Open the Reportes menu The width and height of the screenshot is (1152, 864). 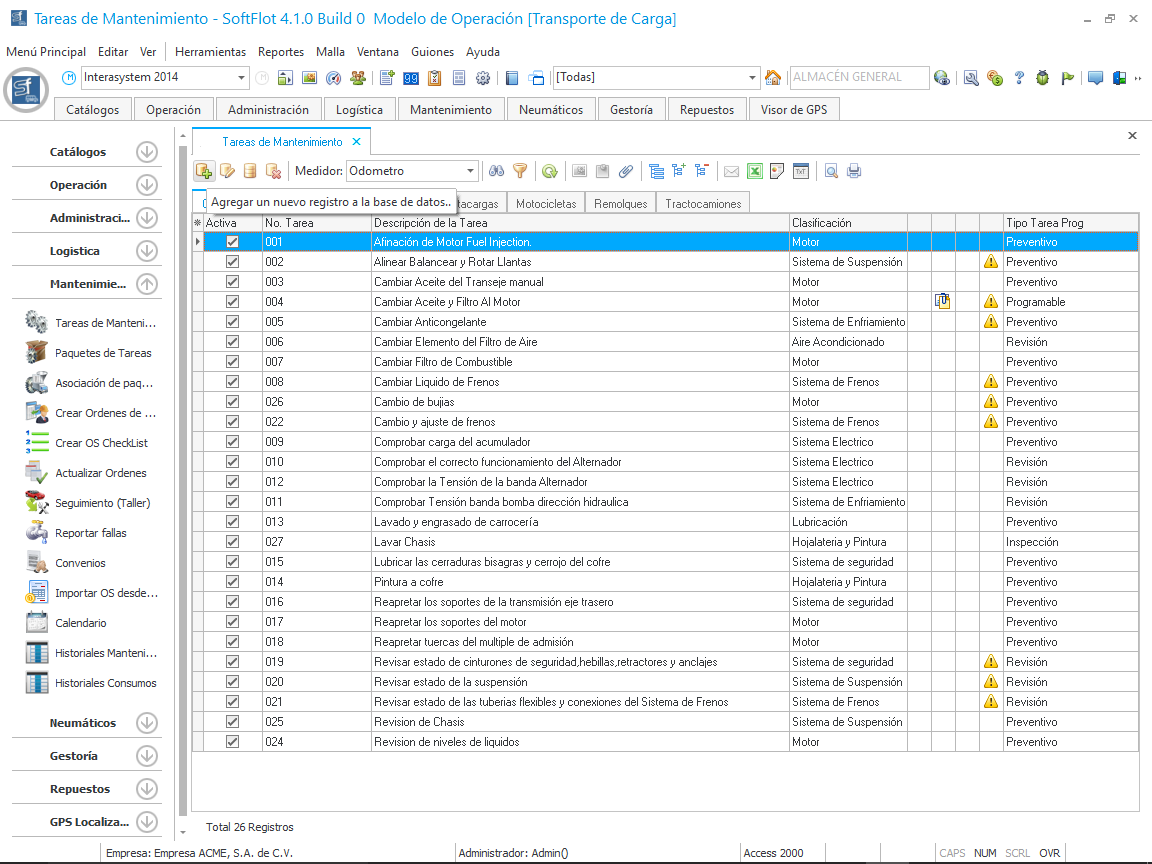pyautogui.click(x=280, y=52)
